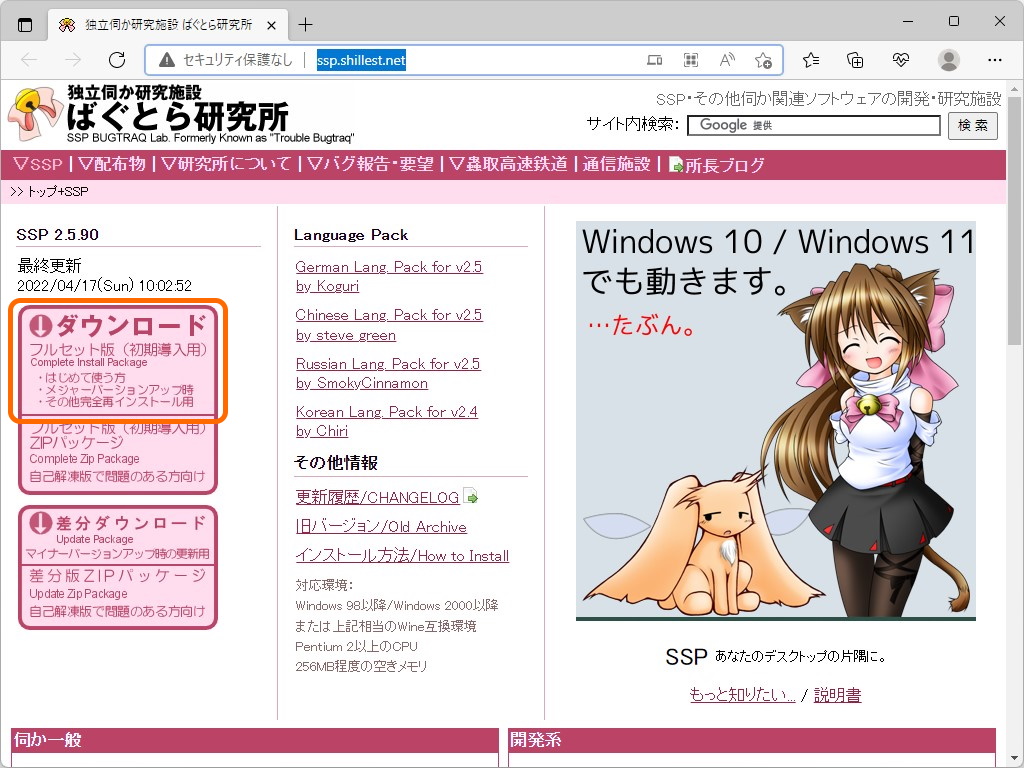Add page to favorites star icon
This screenshot has height=768, width=1024.
click(x=763, y=61)
